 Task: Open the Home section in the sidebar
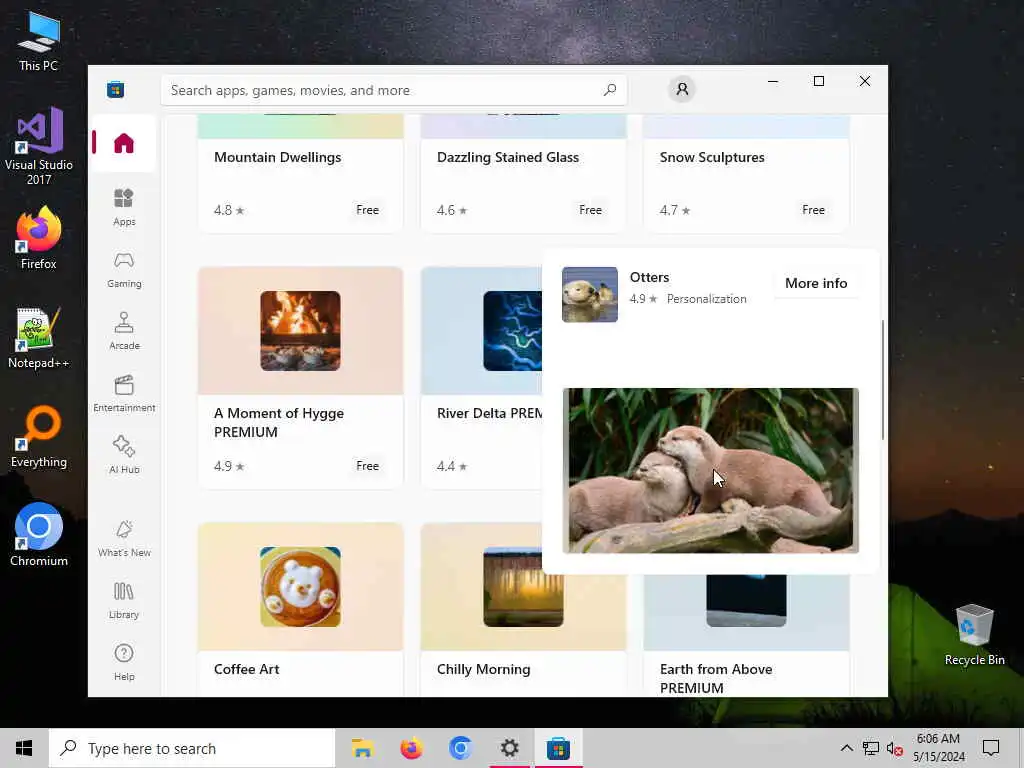click(x=123, y=143)
